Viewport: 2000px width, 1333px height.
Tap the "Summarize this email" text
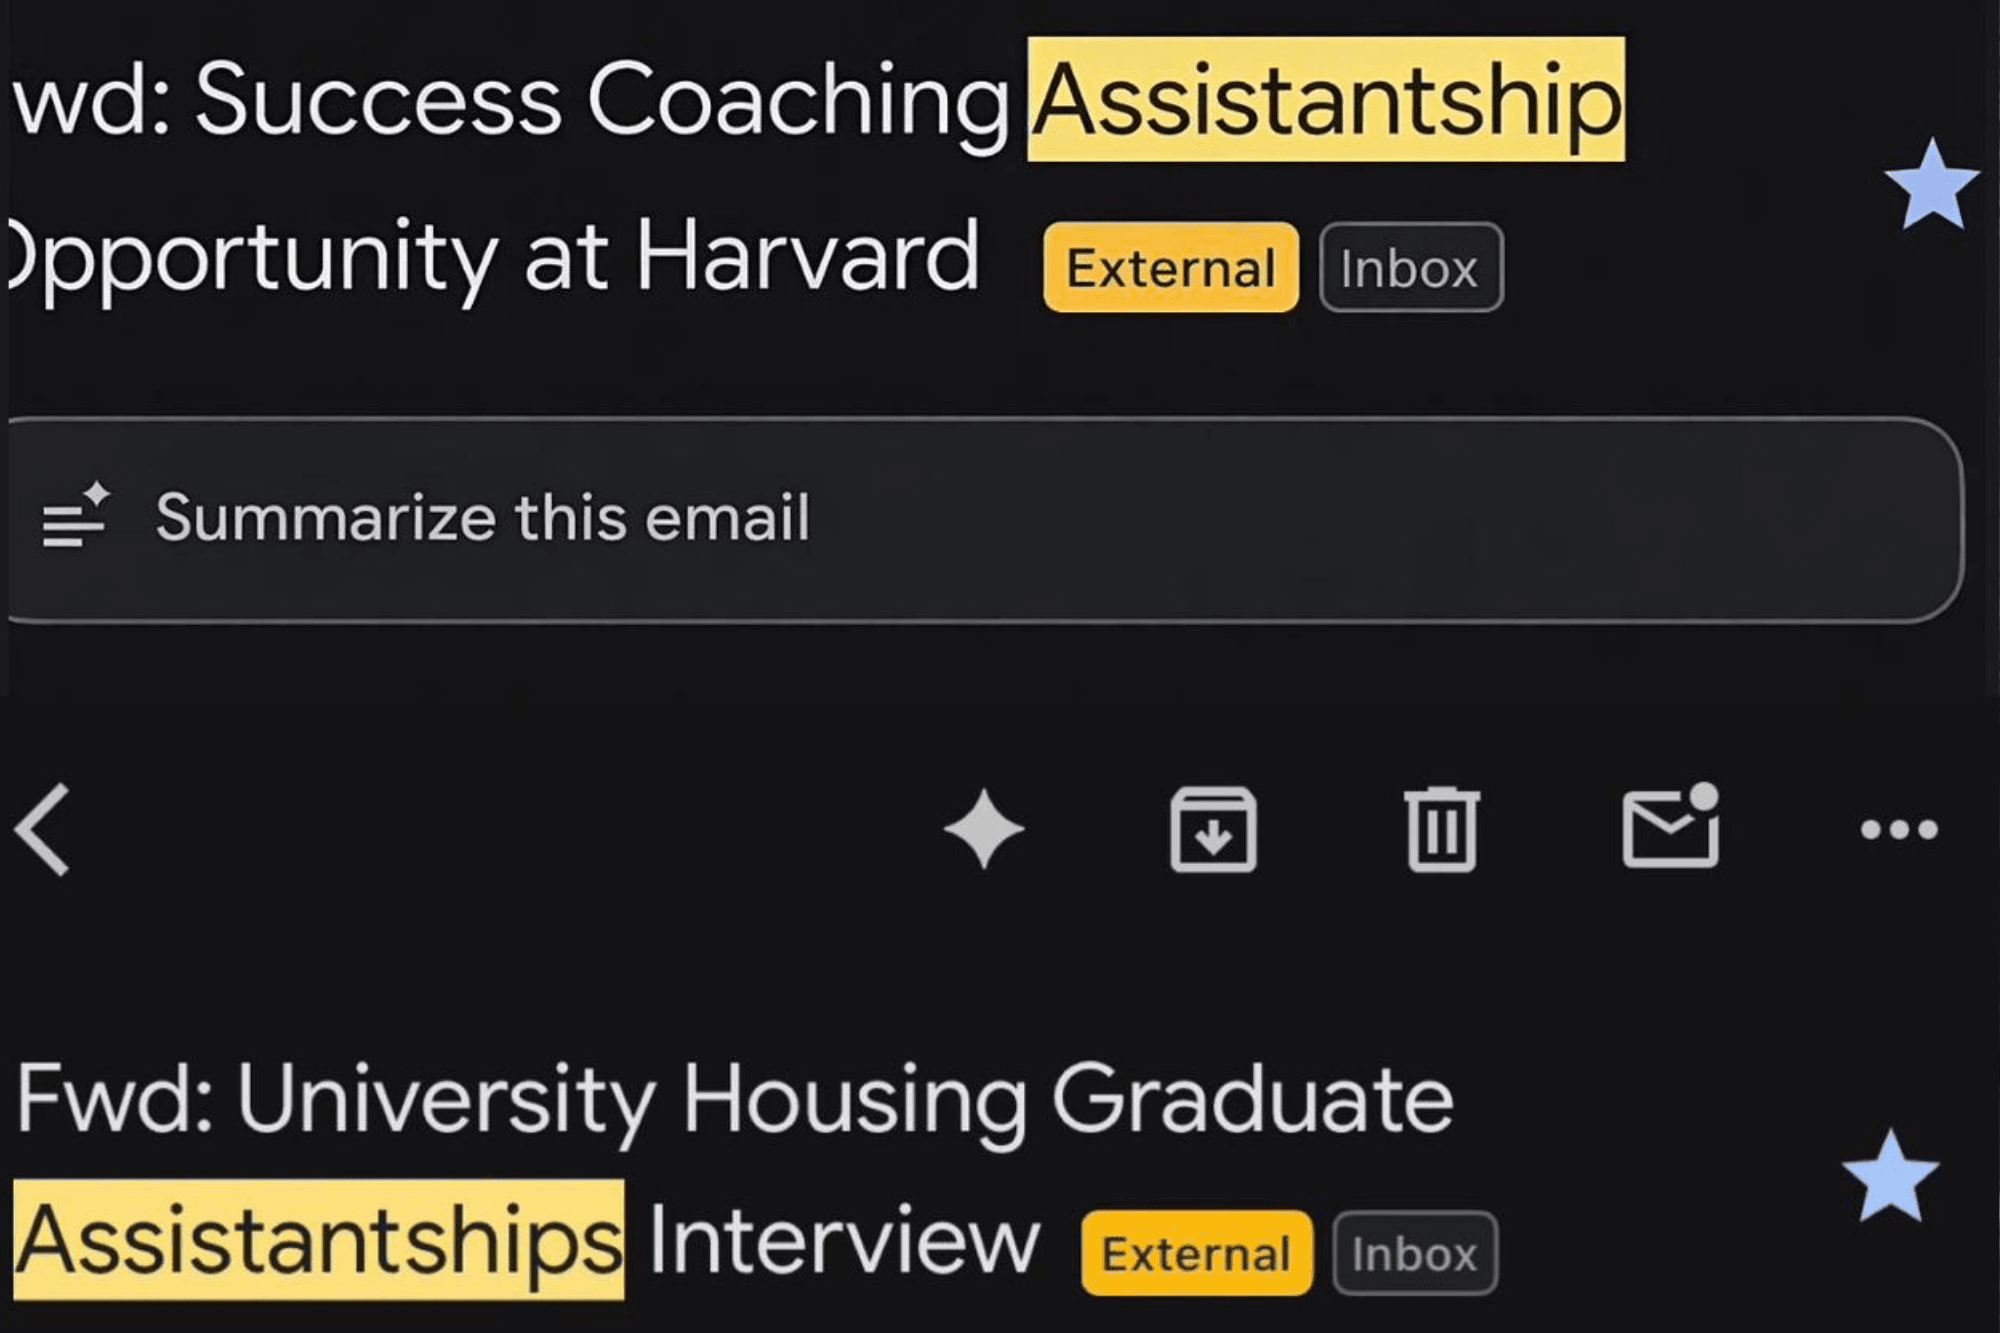[482, 518]
